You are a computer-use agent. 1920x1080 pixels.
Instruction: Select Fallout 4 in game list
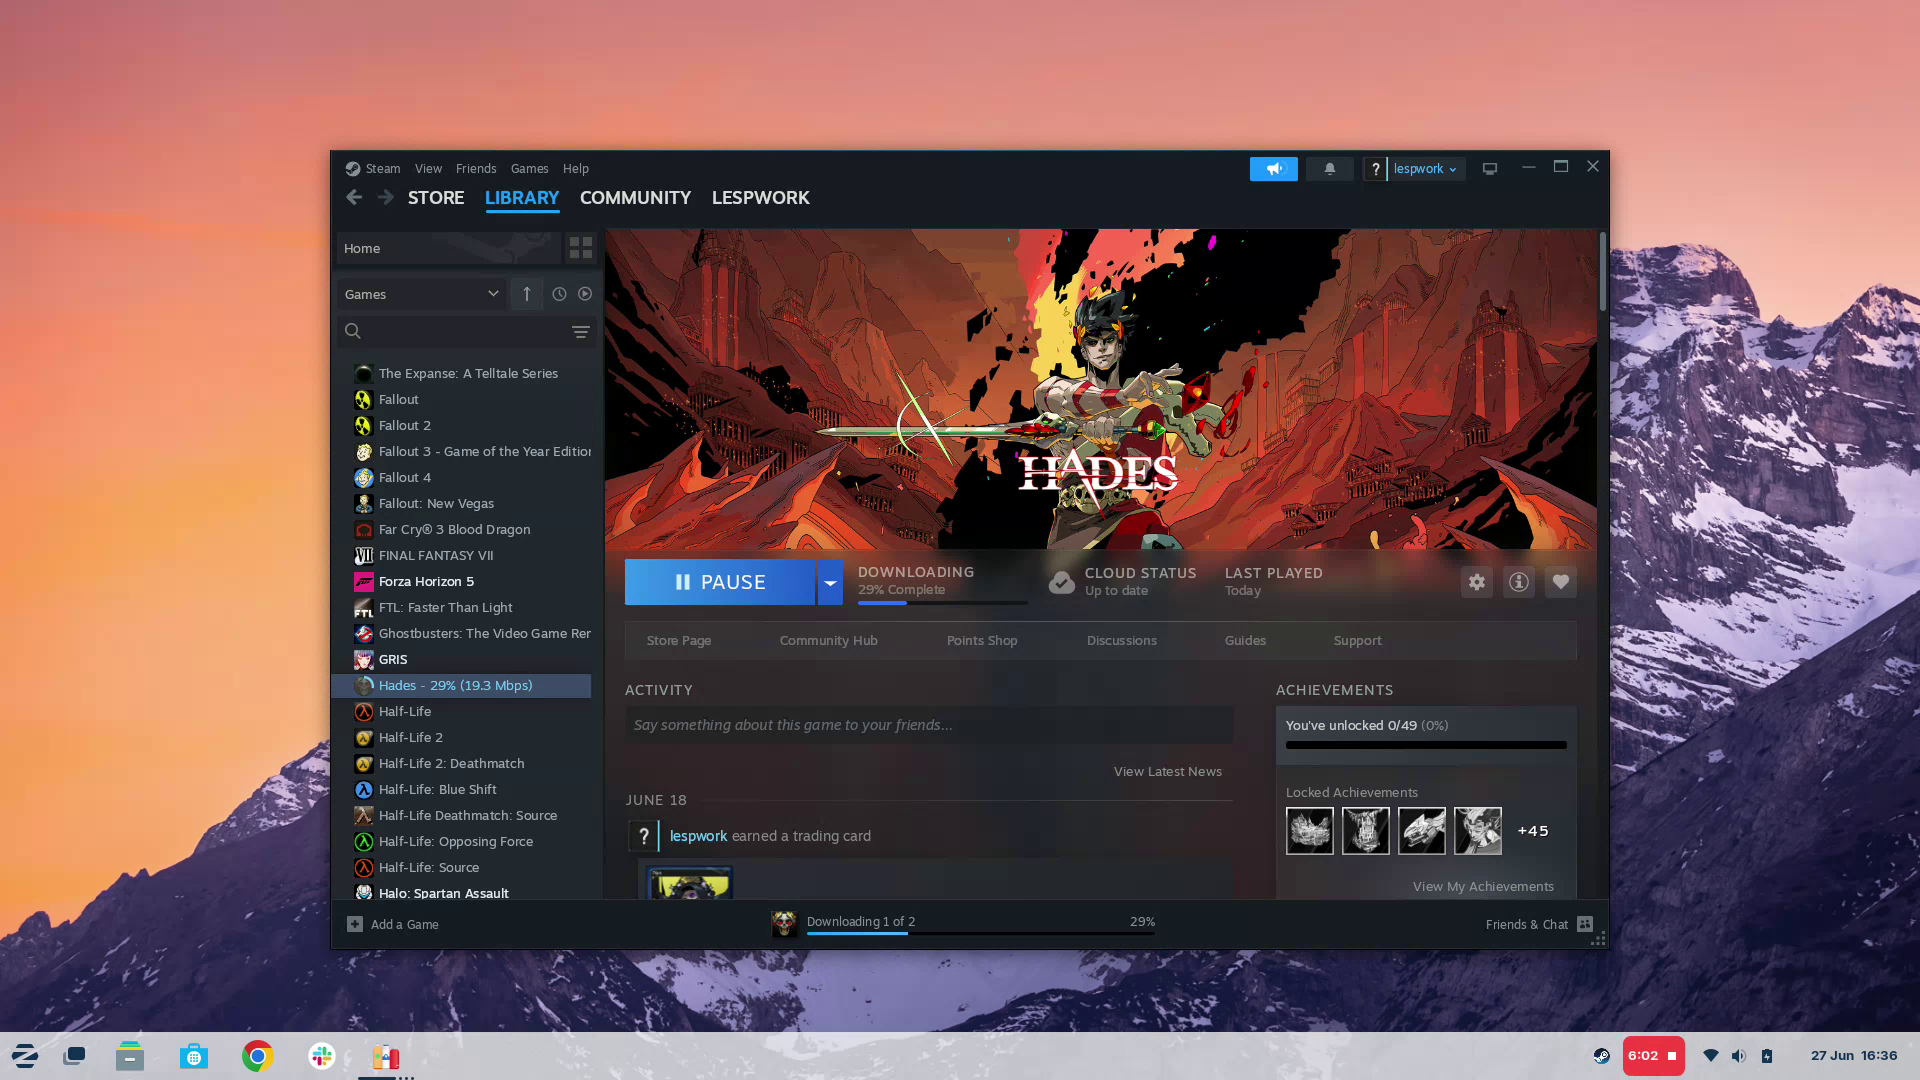[x=461, y=477]
